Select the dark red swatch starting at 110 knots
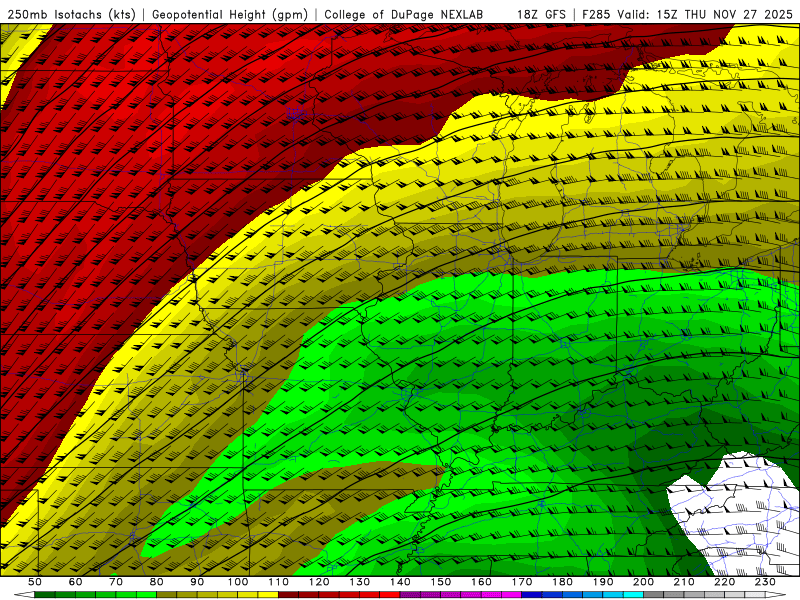The image size is (800, 600). [x=289, y=595]
